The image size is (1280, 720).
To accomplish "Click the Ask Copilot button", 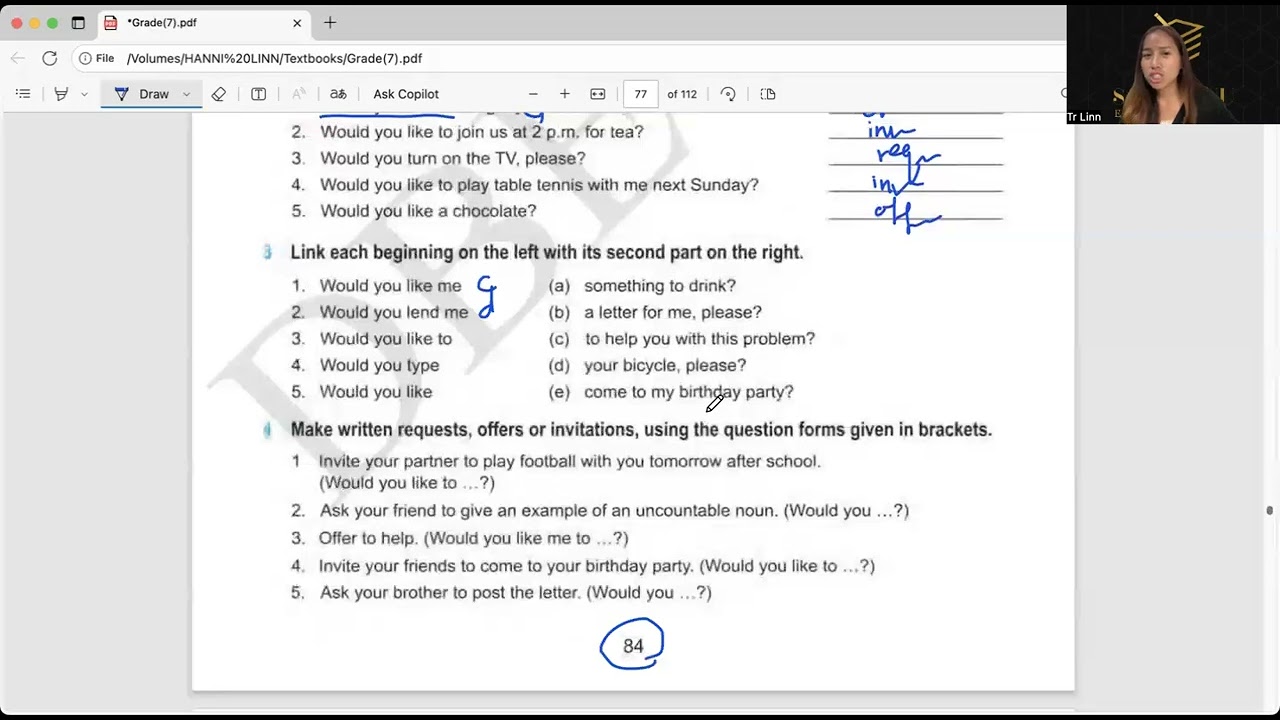I will coord(406,94).
